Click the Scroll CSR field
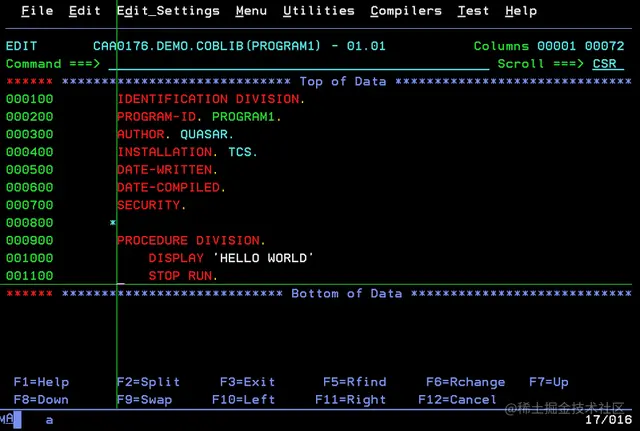This screenshot has height=431, width=640. coord(608,64)
